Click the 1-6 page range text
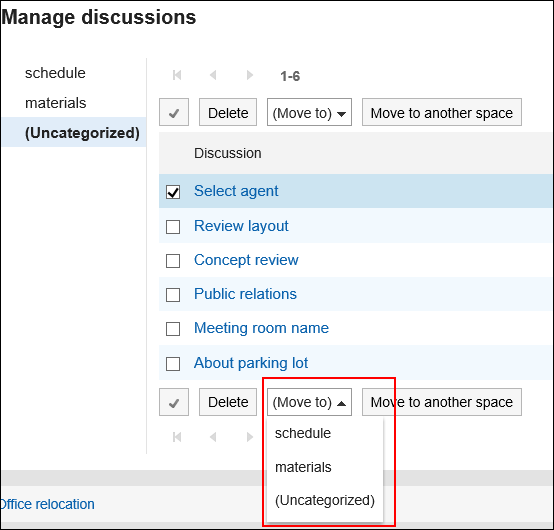Image resolution: width=554 pixels, height=530 pixels. pos(290,76)
